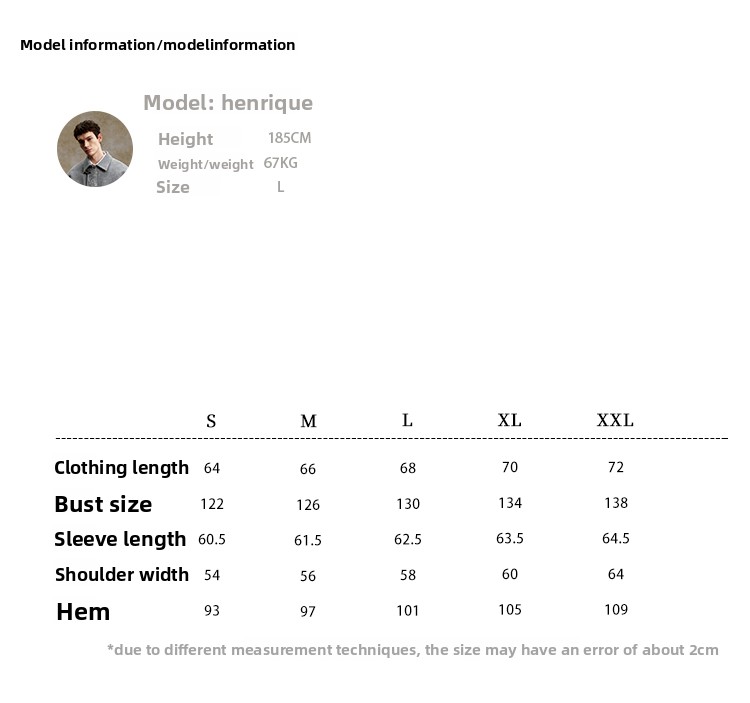Click the 'Hem' row label
750x703 pixels.
click(83, 611)
